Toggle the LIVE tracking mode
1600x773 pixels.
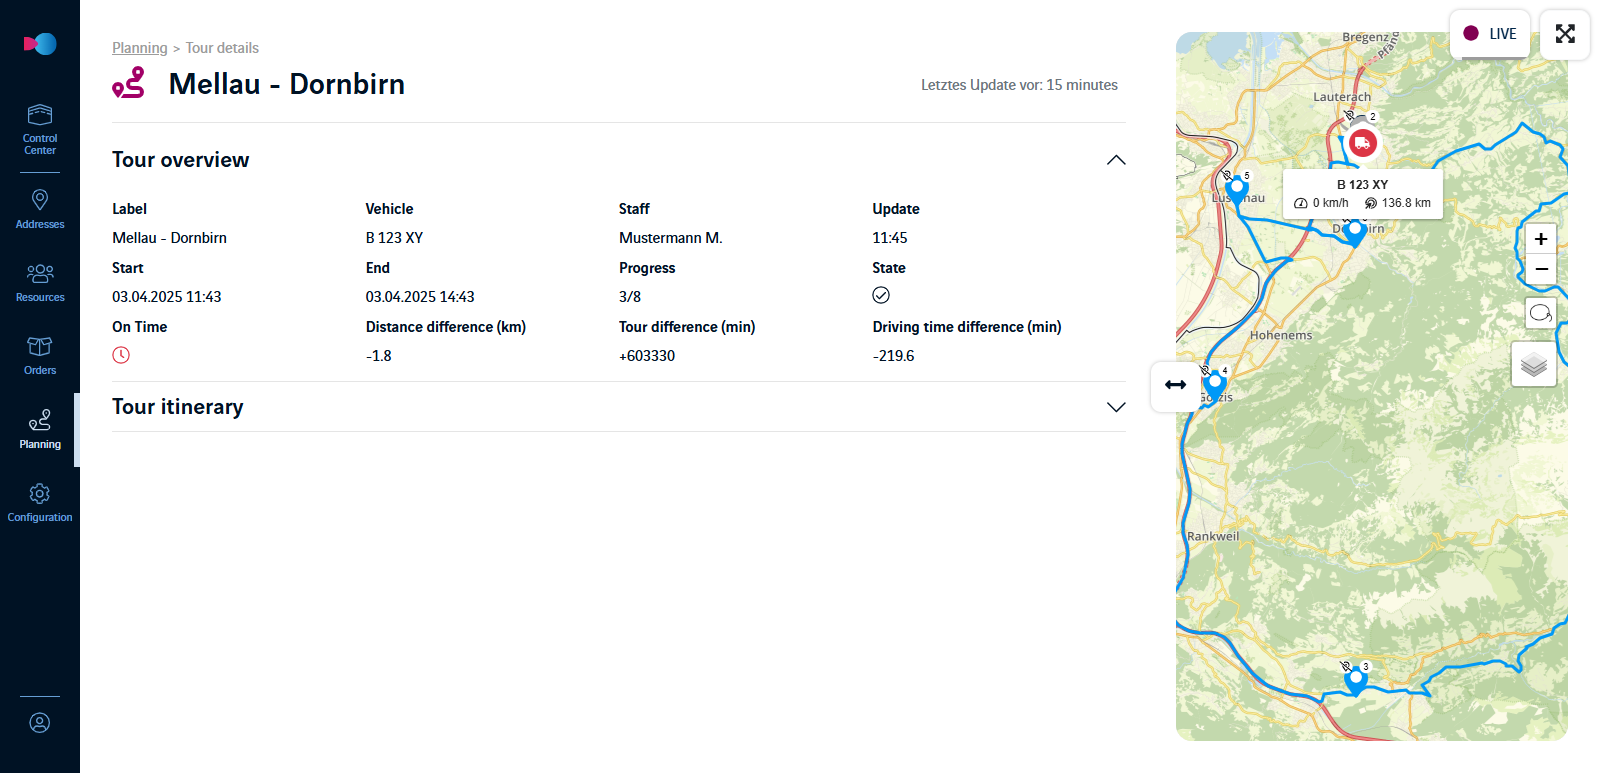coord(1490,34)
